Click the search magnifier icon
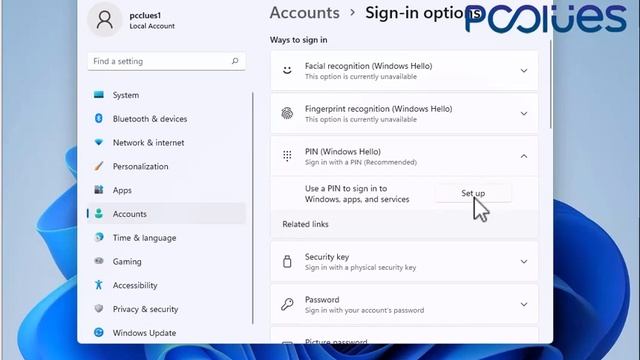The image size is (640, 360). click(235, 61)
